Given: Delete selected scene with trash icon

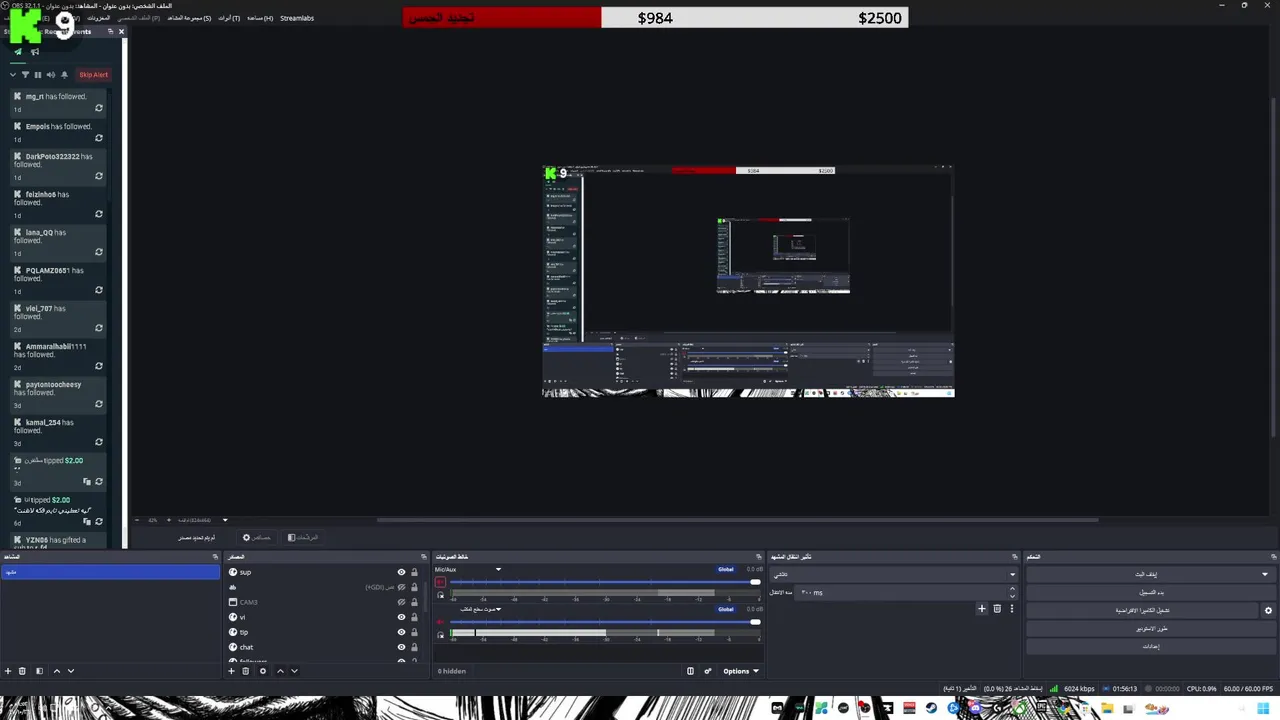Looking at the screenshot, I should pyautogui.click(x=22, y=671).
